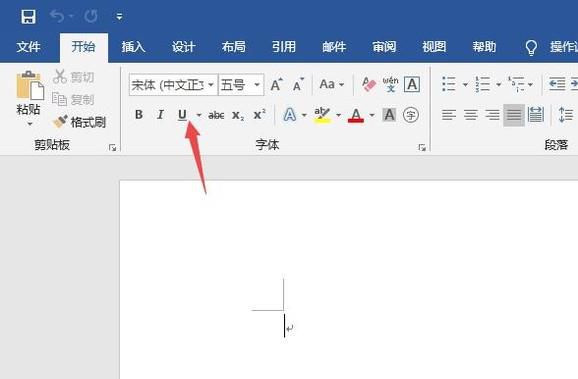Open the 设计 ribbon tab
This screenshot has height=379, width=578.
183,47
